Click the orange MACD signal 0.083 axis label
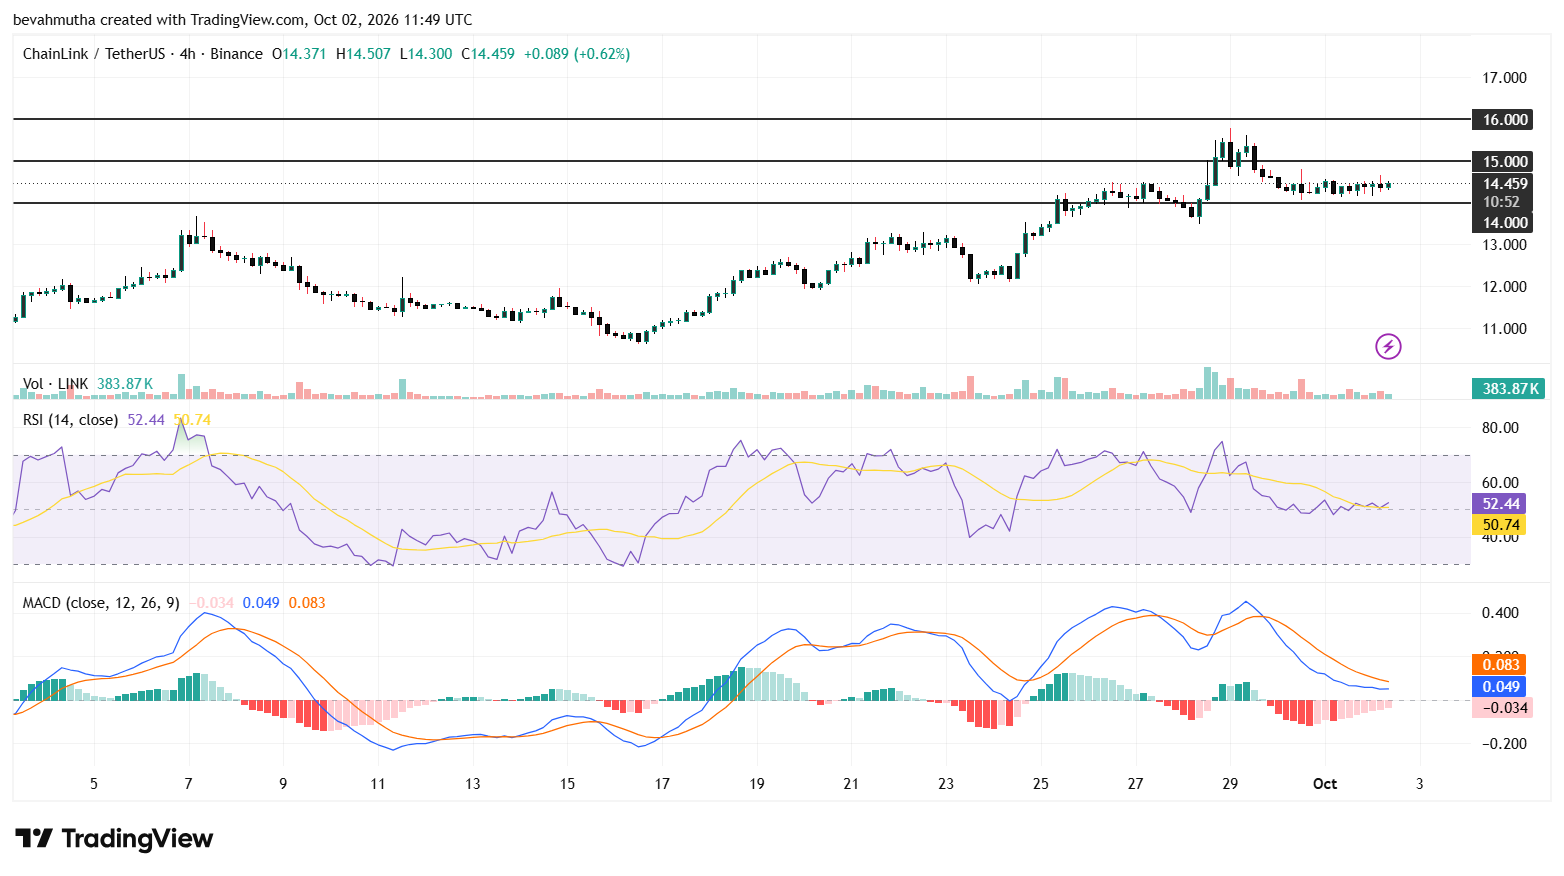Viewport: 1564px width, 876px height. click(1499, 665)
